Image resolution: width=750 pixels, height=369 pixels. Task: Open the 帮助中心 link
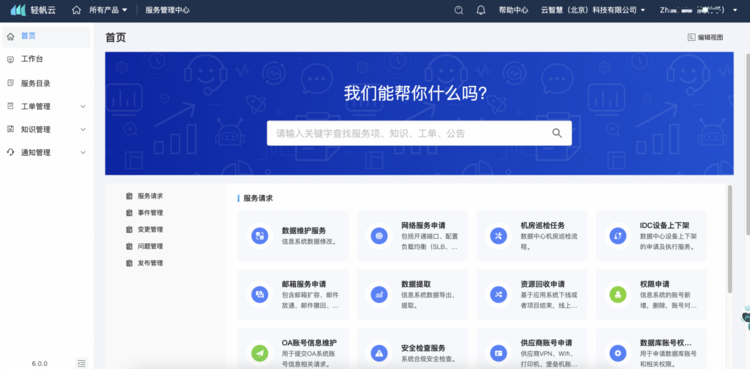click(x=513, y=10)
